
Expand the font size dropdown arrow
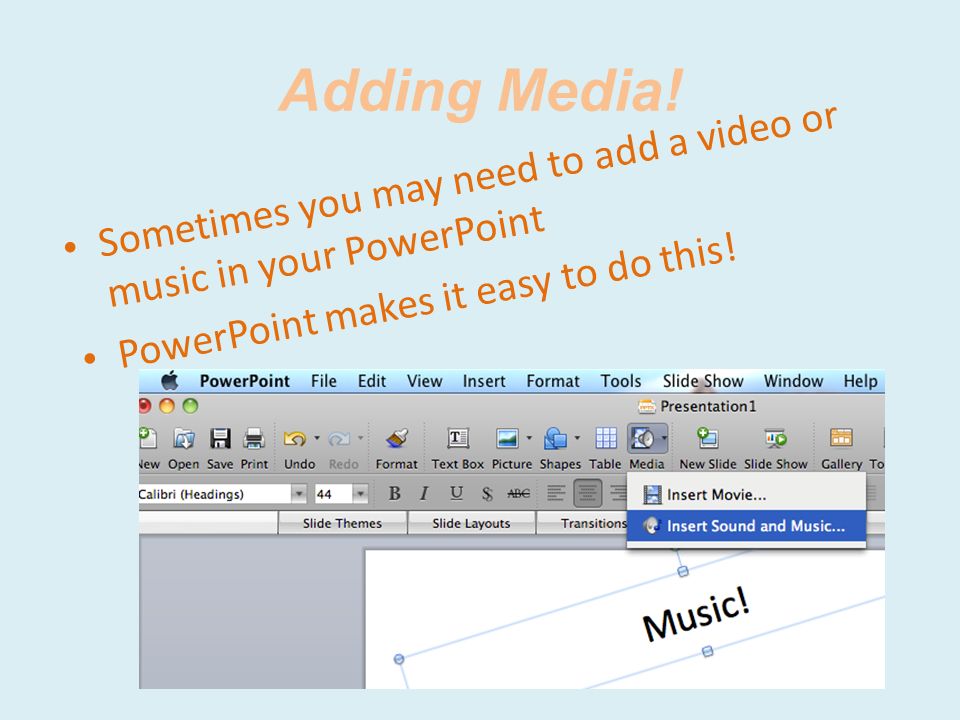pos(361,493)
